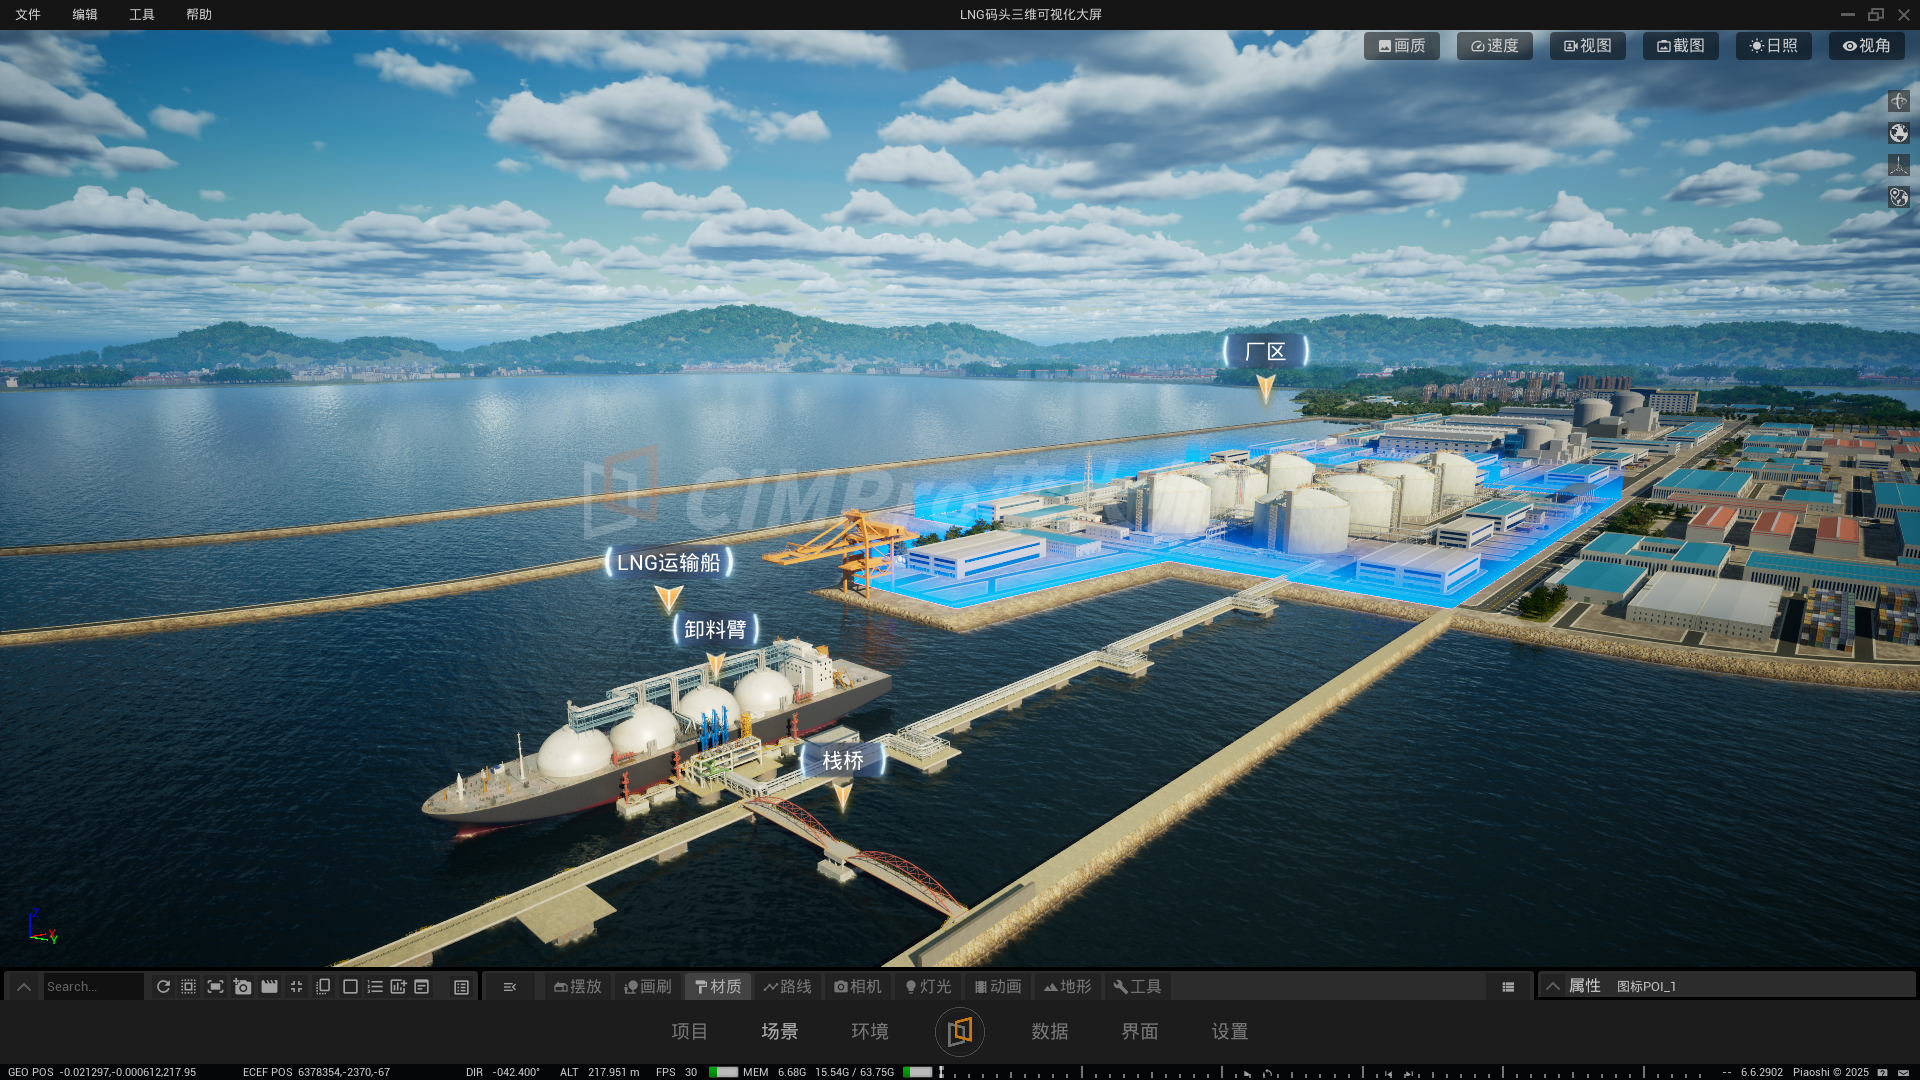Collapse the tool category list arrow
1920x1080 pixels.
(510, 987)
